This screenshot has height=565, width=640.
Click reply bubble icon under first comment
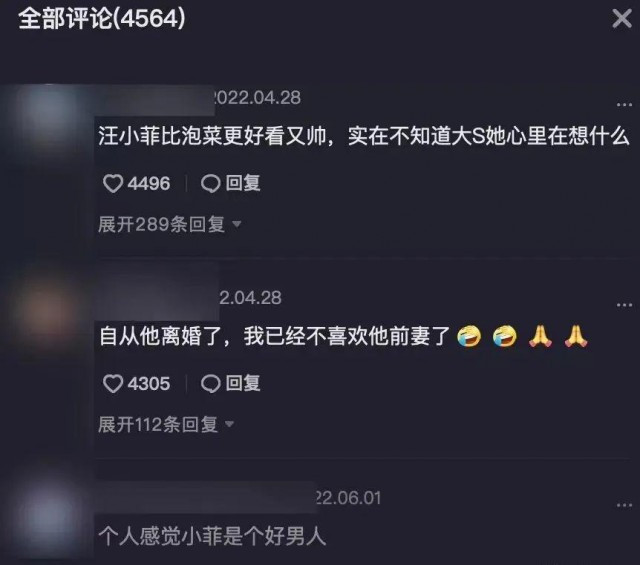pos(211,183)
